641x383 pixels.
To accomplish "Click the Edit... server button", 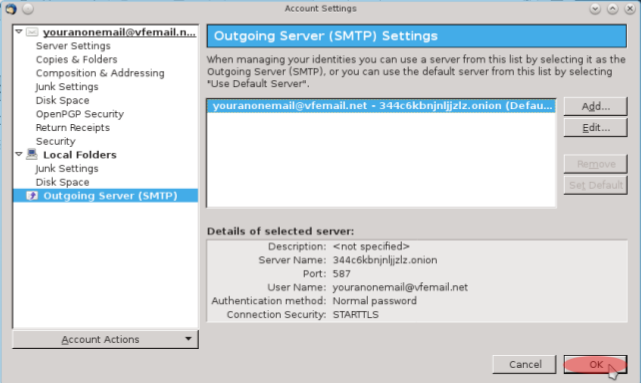I will 595,128.
